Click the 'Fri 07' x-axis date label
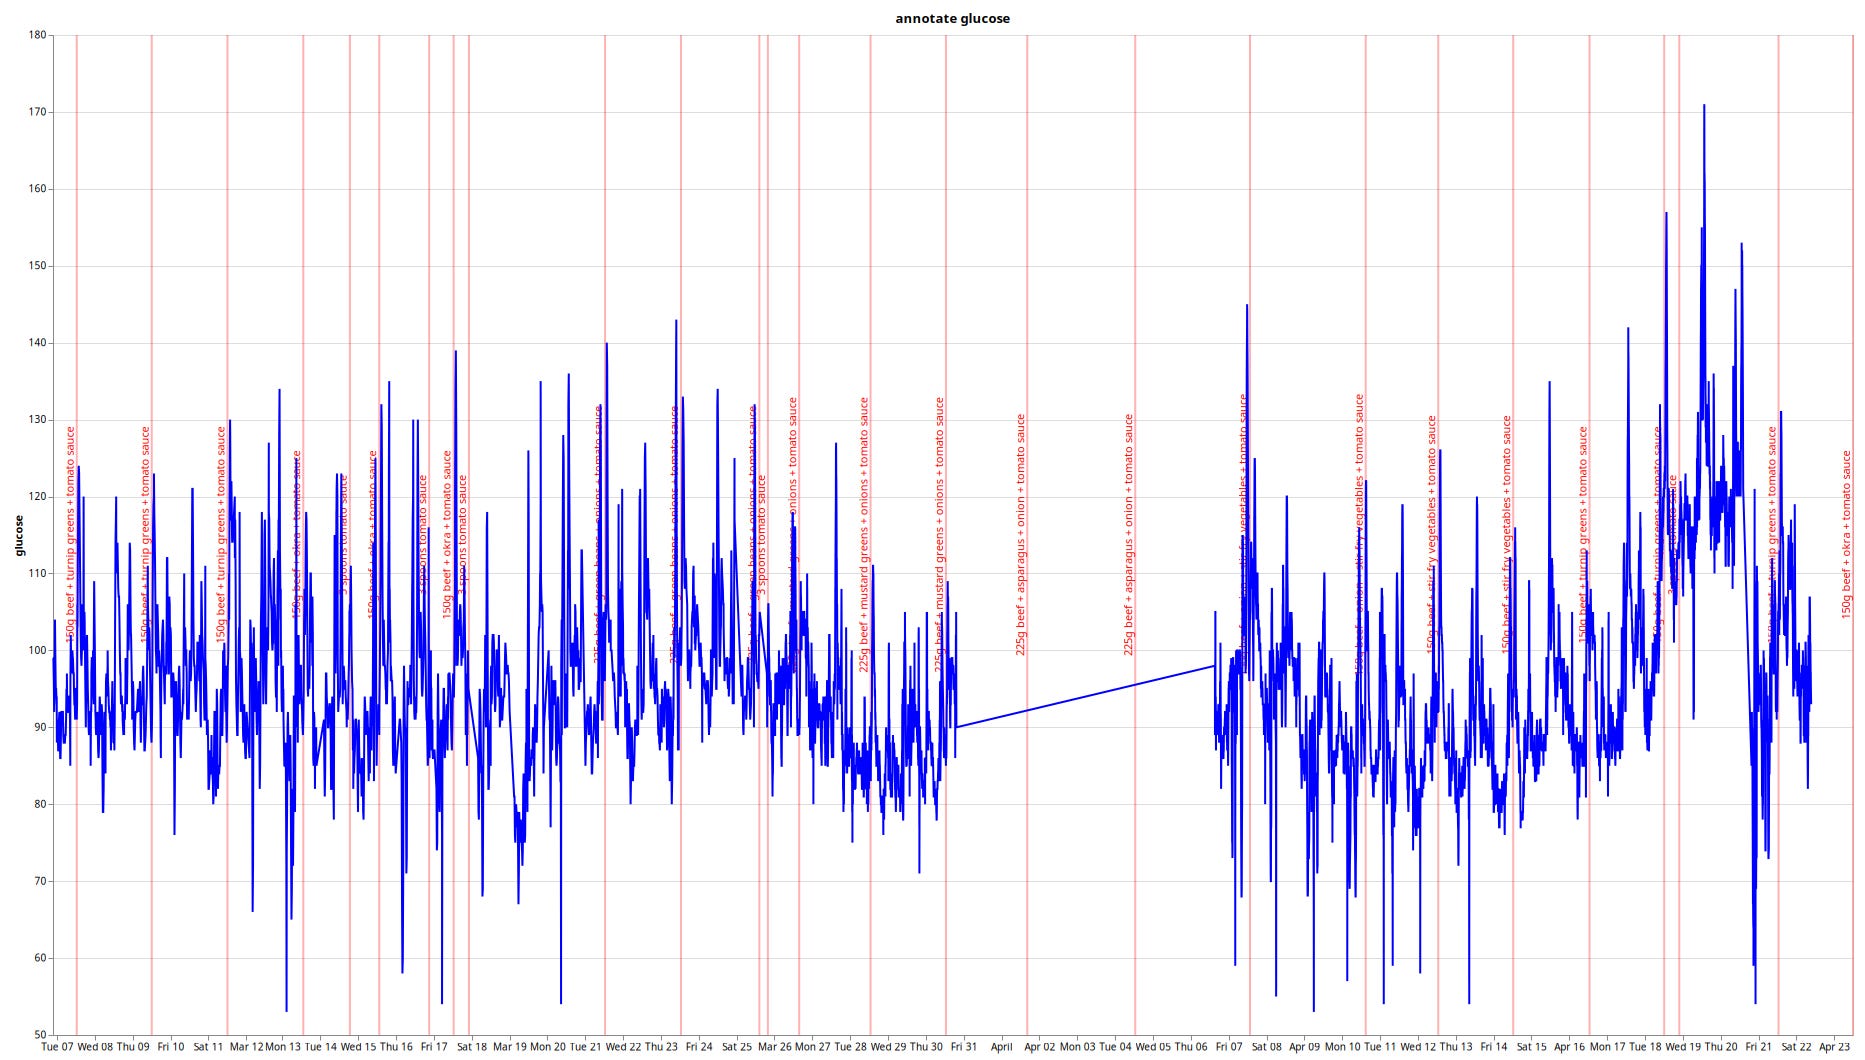 point(1229,1048)
